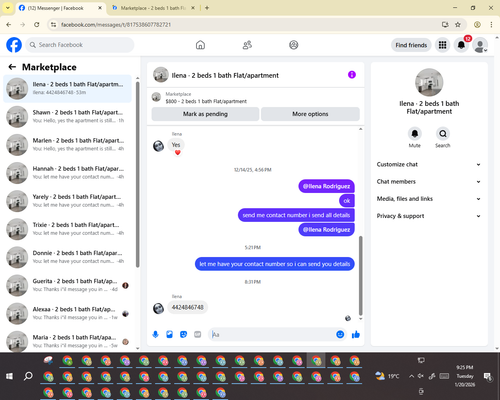Open the notifications bell with 12 badge
This screenshot has width=500, height=400.
[x=461, y=45]
